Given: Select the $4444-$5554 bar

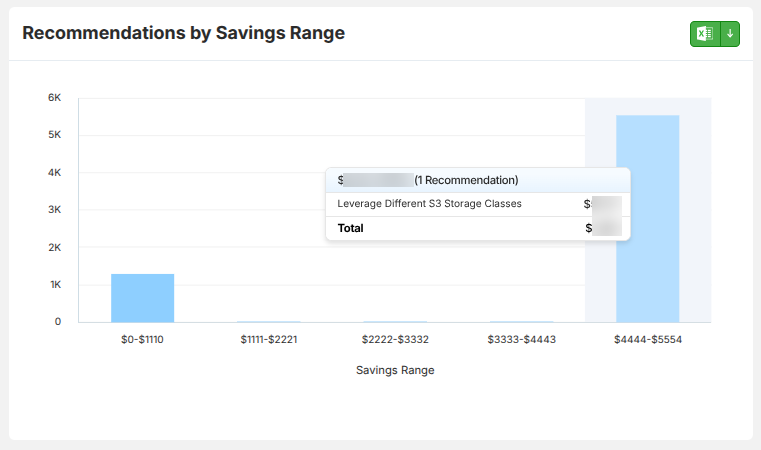Looking at the screenshot, I should [647, 218].
